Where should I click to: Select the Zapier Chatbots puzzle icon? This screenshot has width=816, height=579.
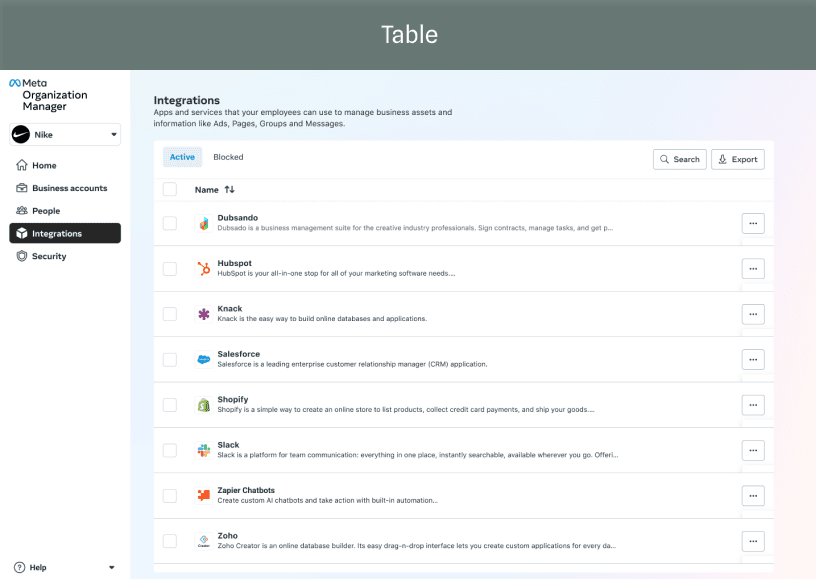[204, 494]
